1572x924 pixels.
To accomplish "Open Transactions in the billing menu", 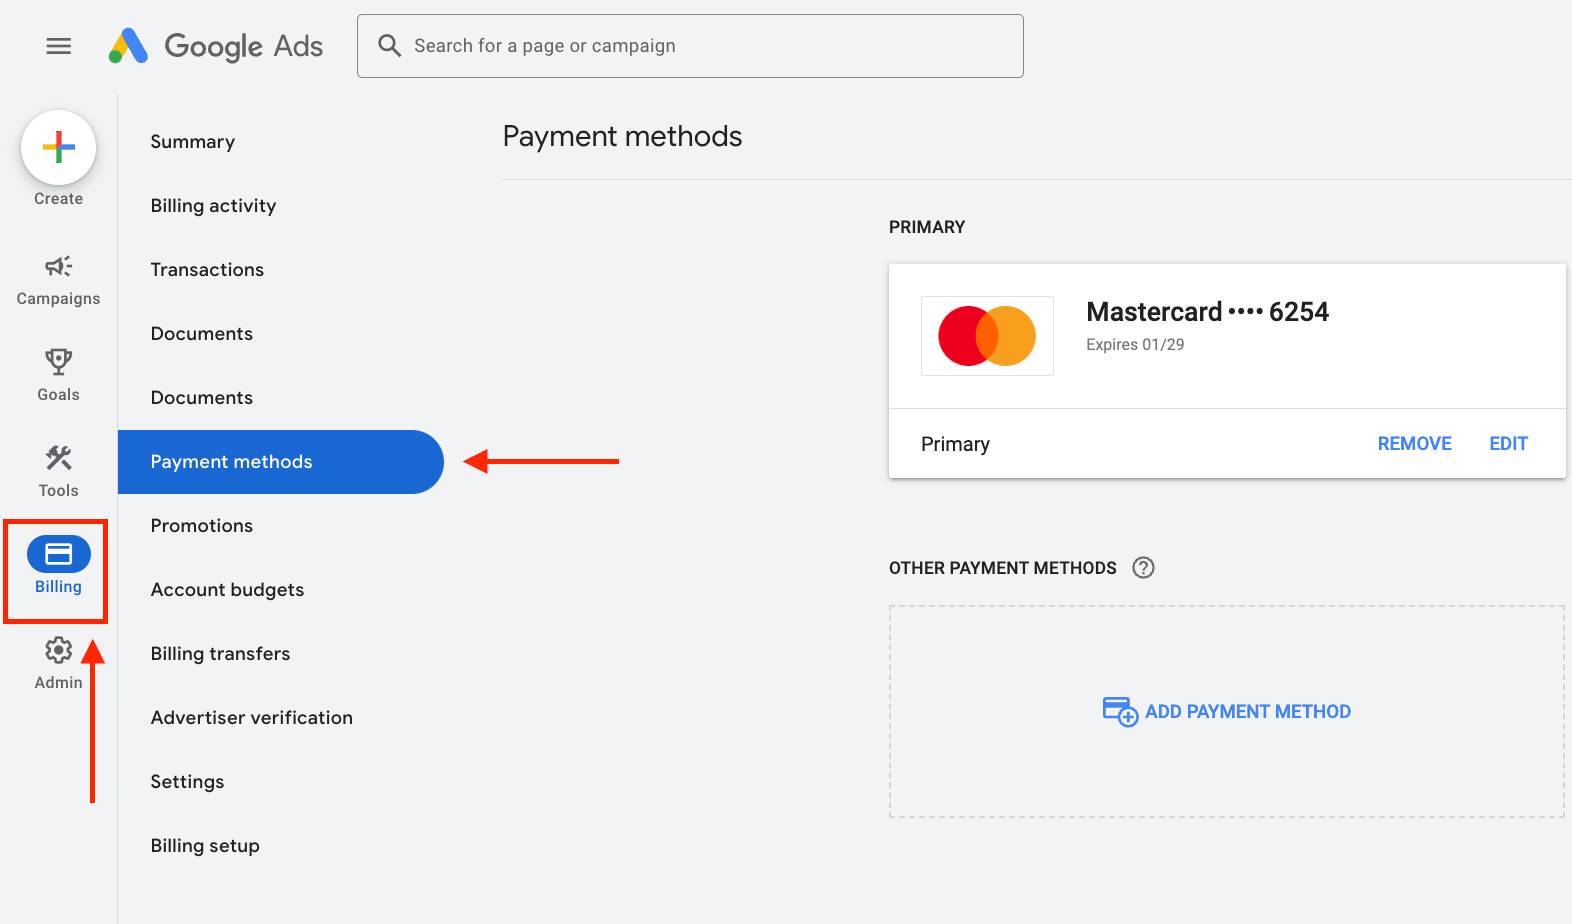I will [x=207, y=270].
